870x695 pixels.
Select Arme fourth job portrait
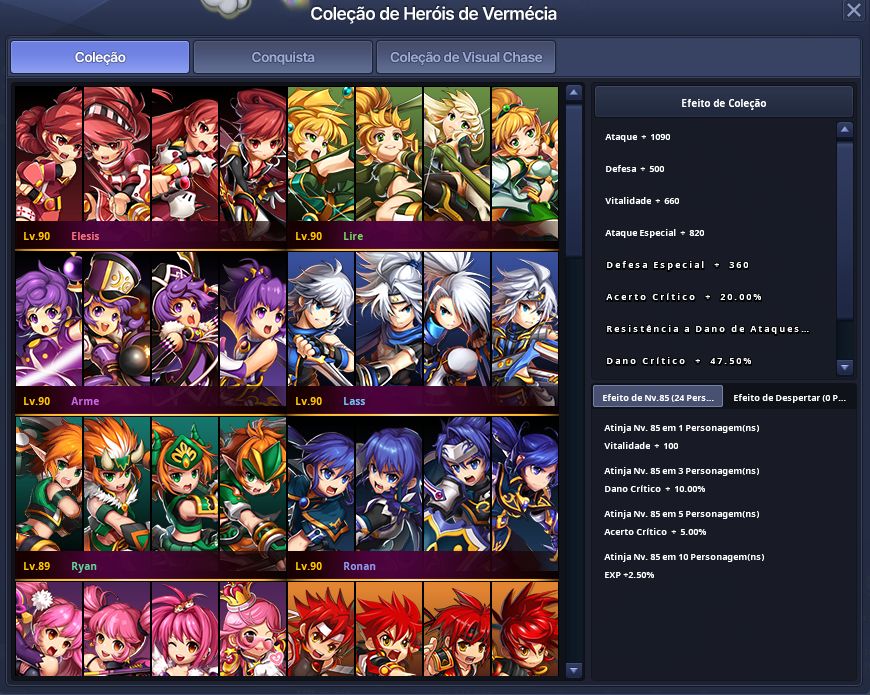tap(252, 319)
